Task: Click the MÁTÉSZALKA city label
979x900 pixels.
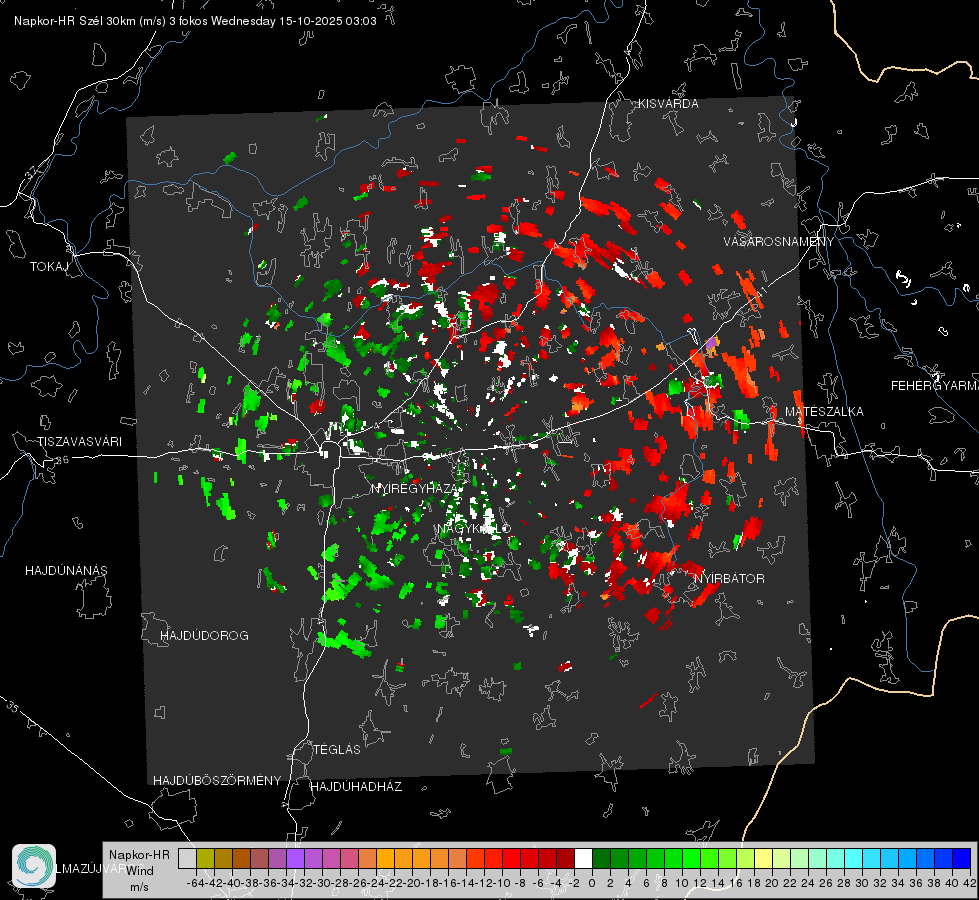Action: click(824, 412)
